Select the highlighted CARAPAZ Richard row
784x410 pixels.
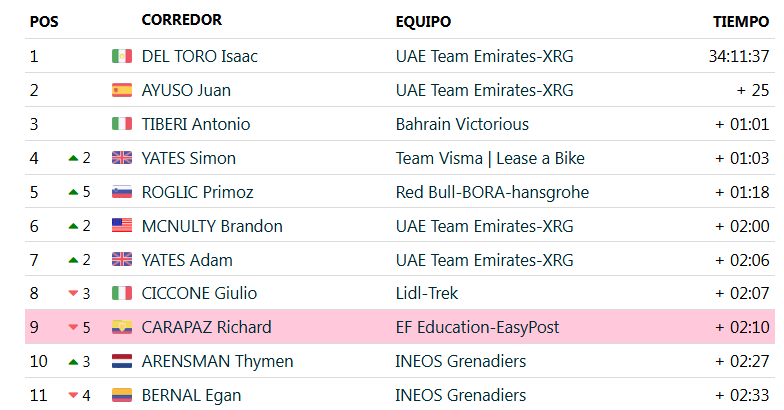400,327
